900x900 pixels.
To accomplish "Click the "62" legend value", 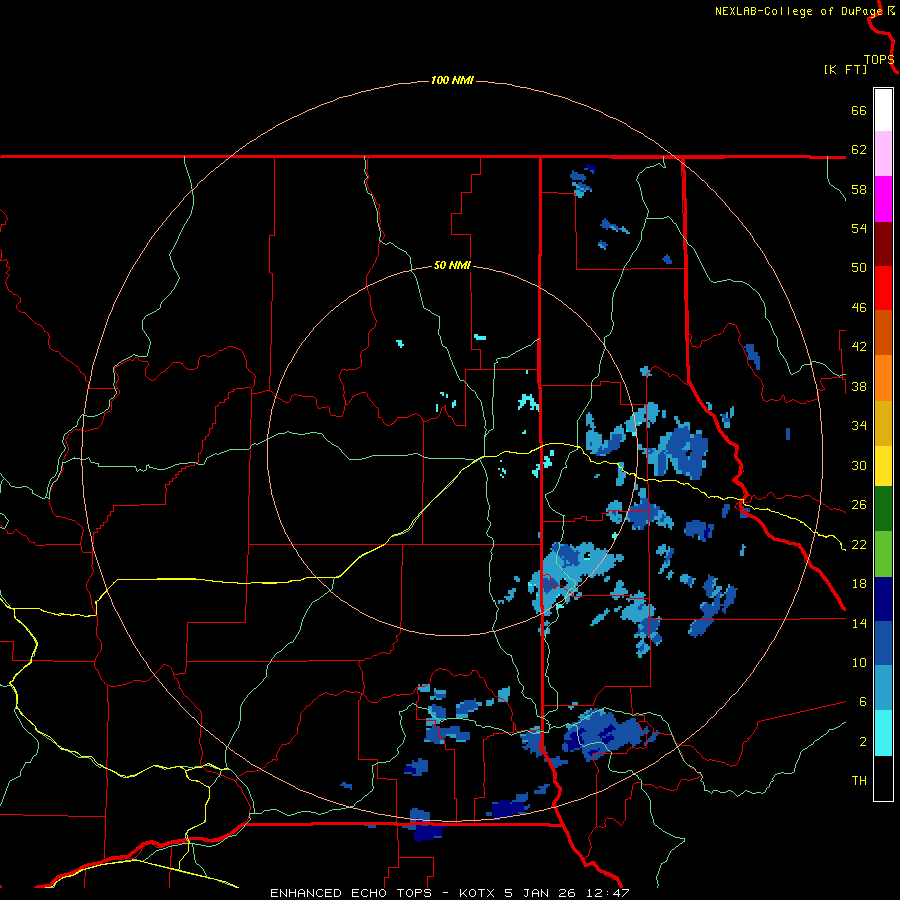I will tap(859, 150).
